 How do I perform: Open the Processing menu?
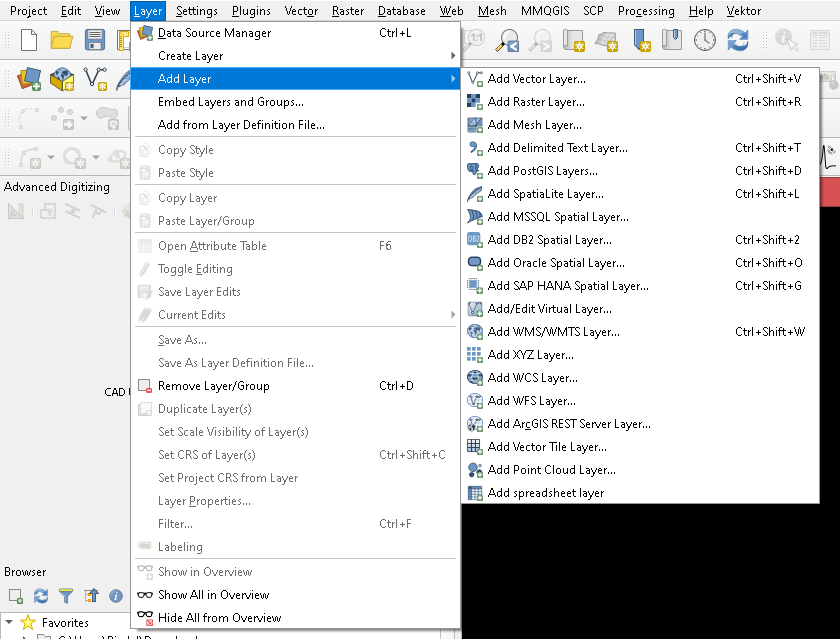(x=646, y=11)
